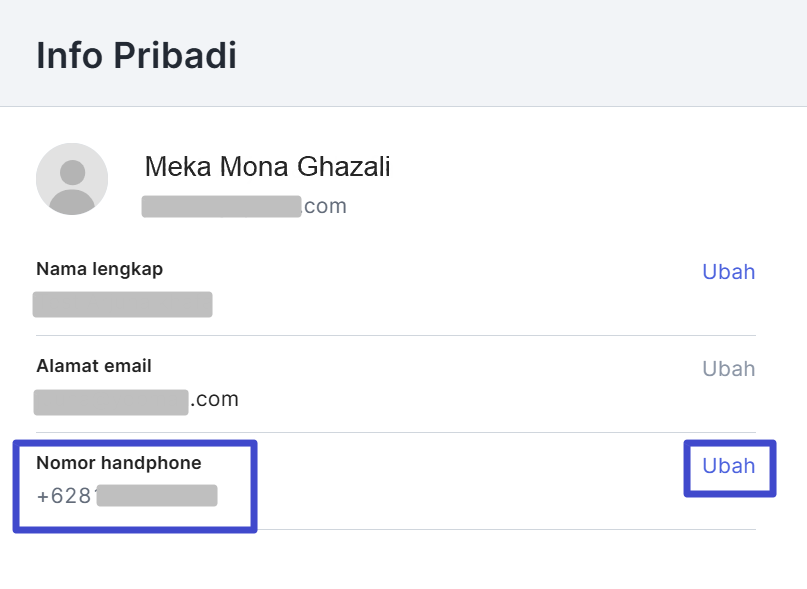Select the Meka Mona Ghazali profile name
Viewport: 807px width, 589px height.
click(267, 167)
